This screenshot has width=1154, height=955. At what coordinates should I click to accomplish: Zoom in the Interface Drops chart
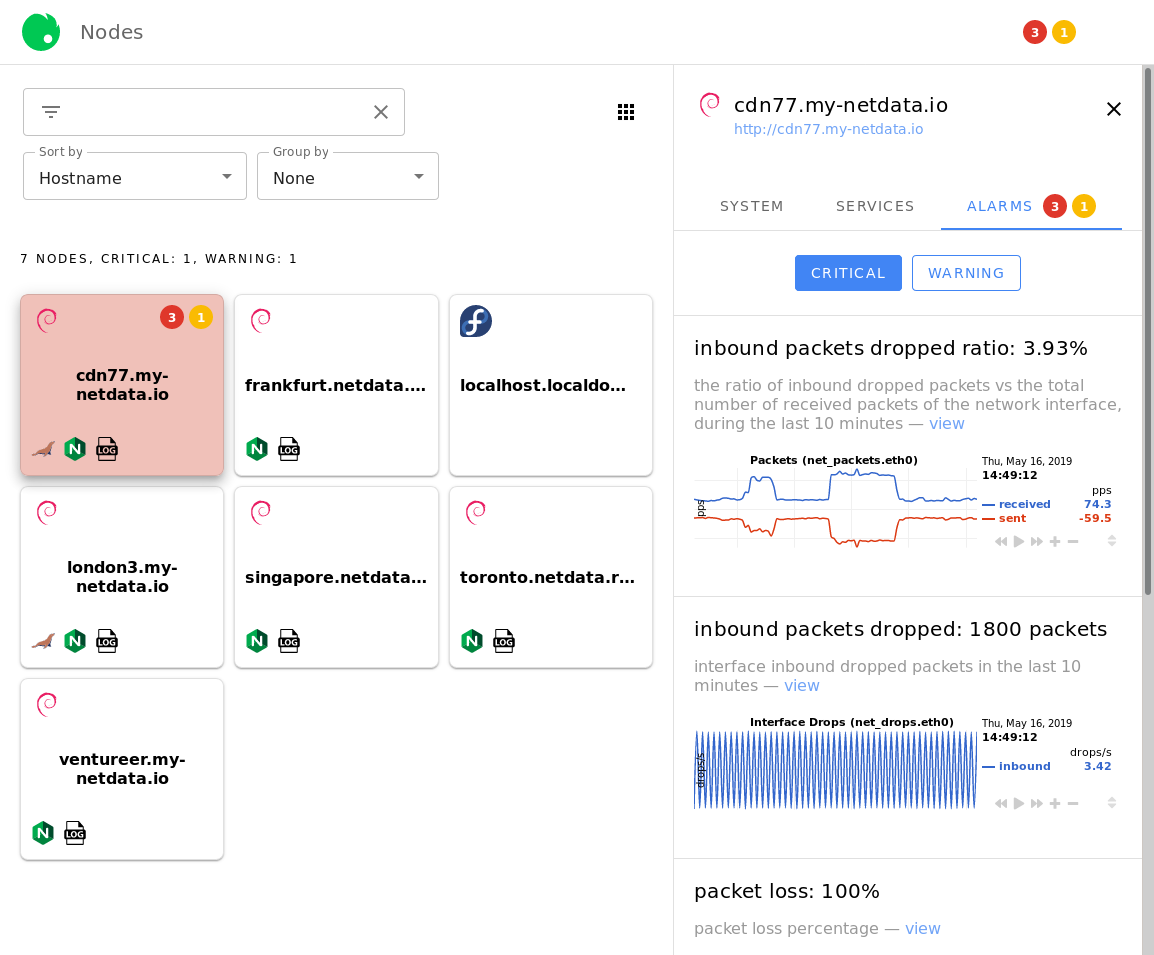click(x=1055, y=803)
